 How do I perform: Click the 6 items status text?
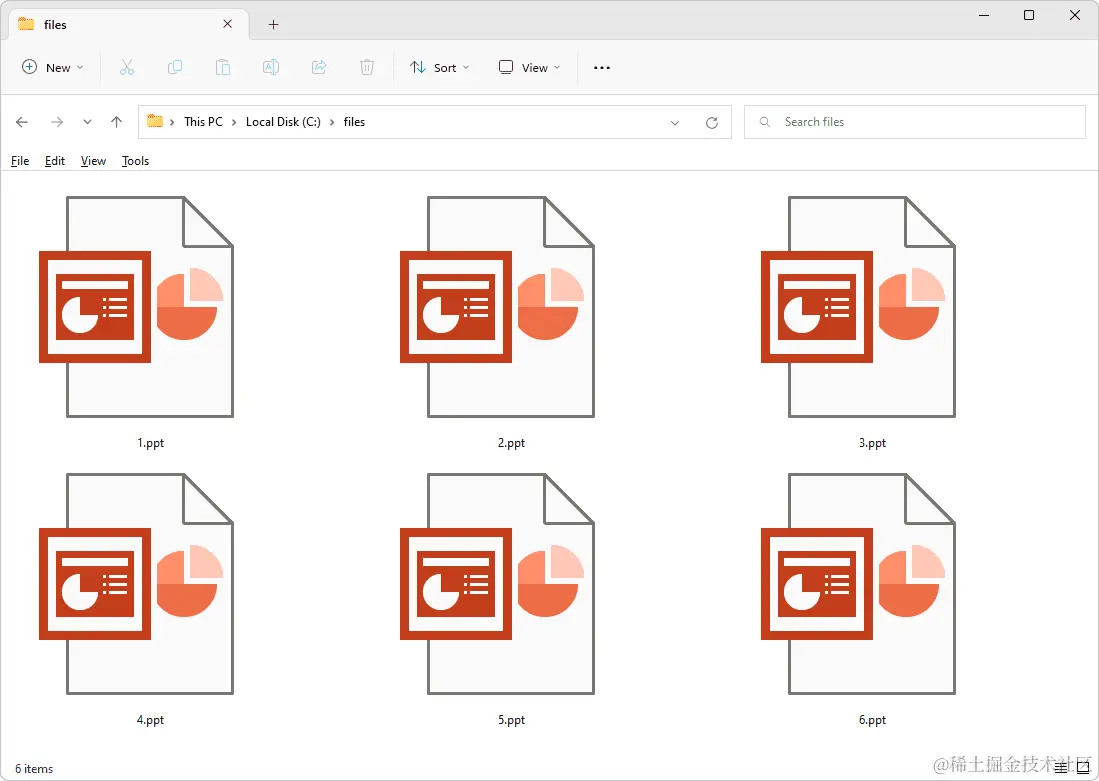34,769
